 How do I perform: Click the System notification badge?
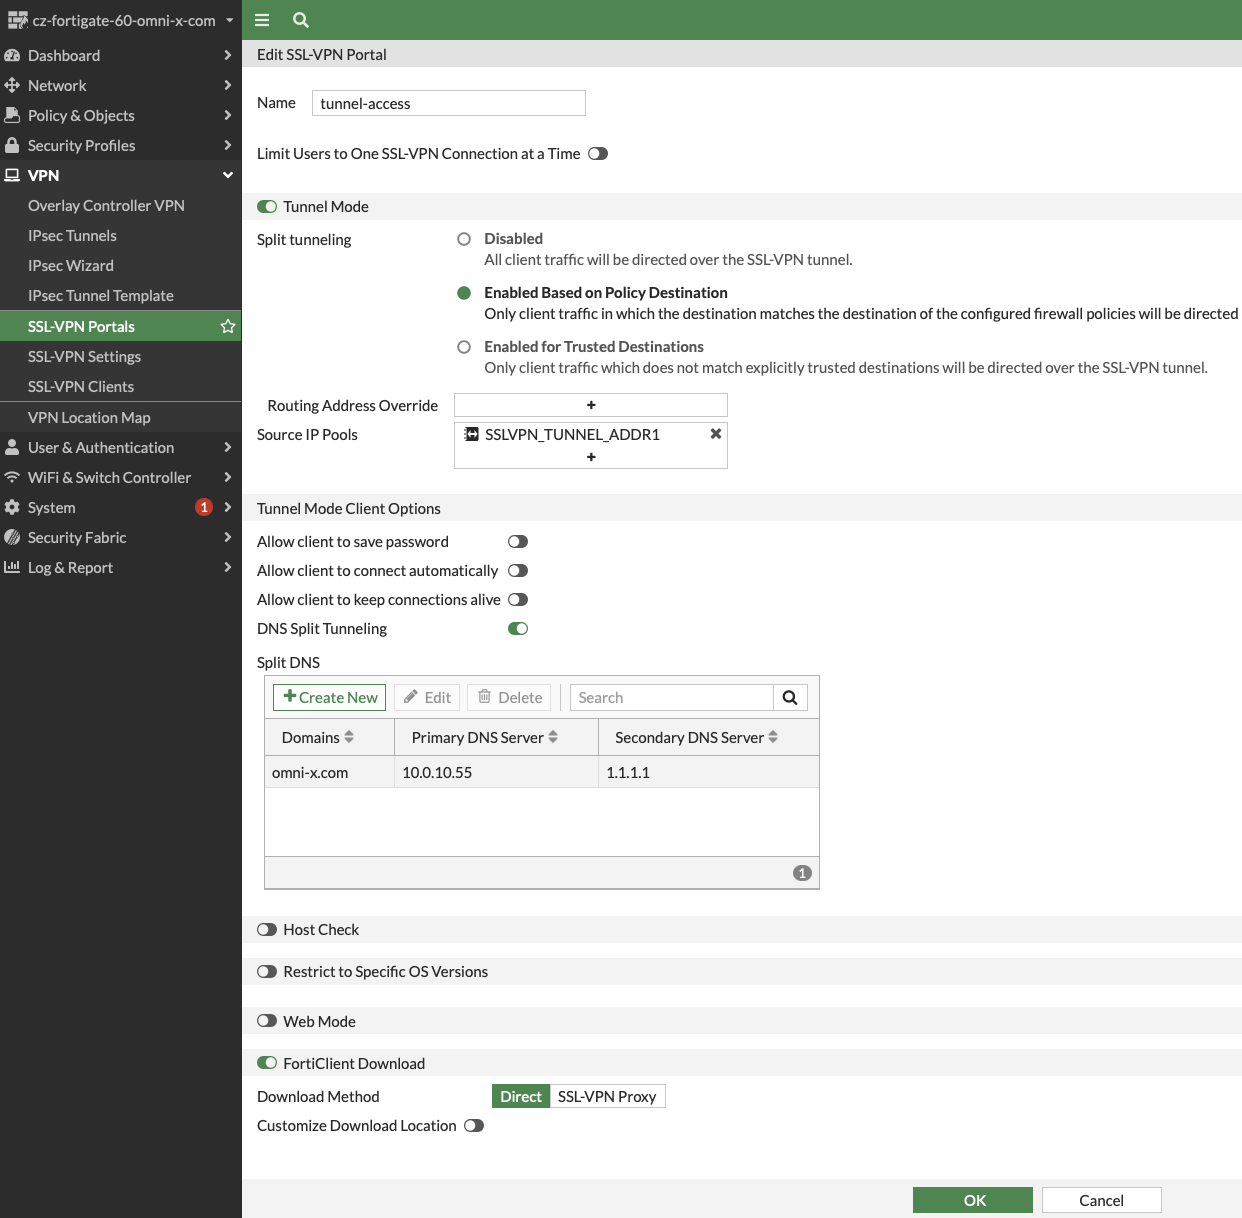point(204,507)
